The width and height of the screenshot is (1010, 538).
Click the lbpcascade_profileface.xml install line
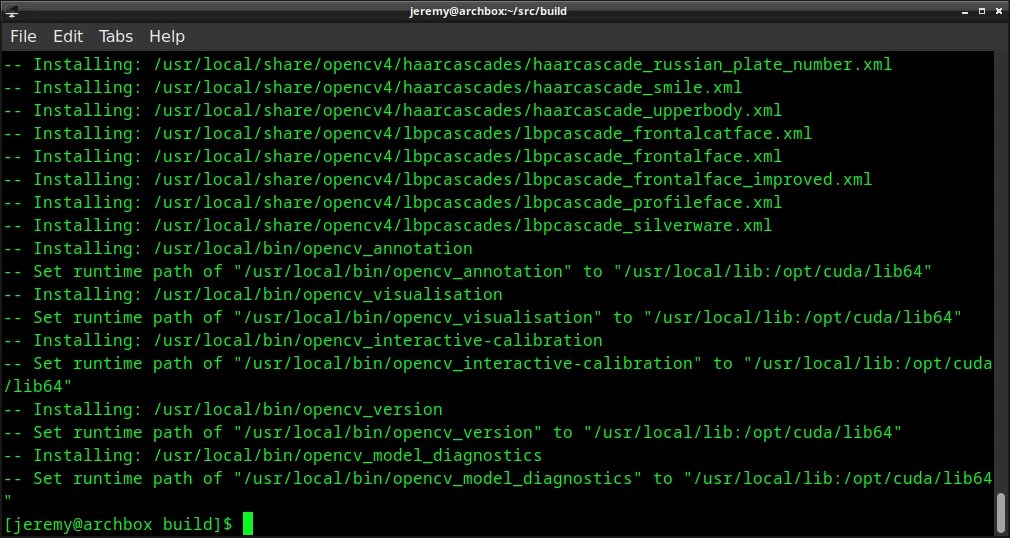tap(393, 202)
